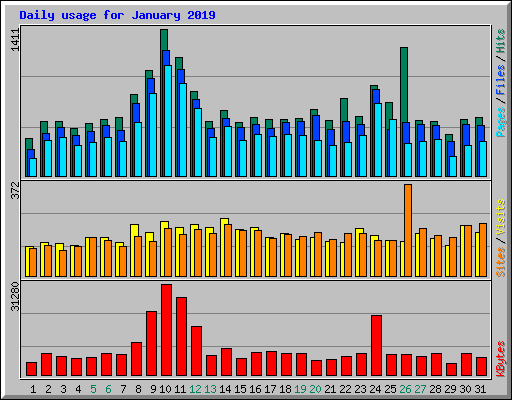The image size is (512, 400).
Task: Click the yellow visits bar for day 8
Action: point(133,230)
